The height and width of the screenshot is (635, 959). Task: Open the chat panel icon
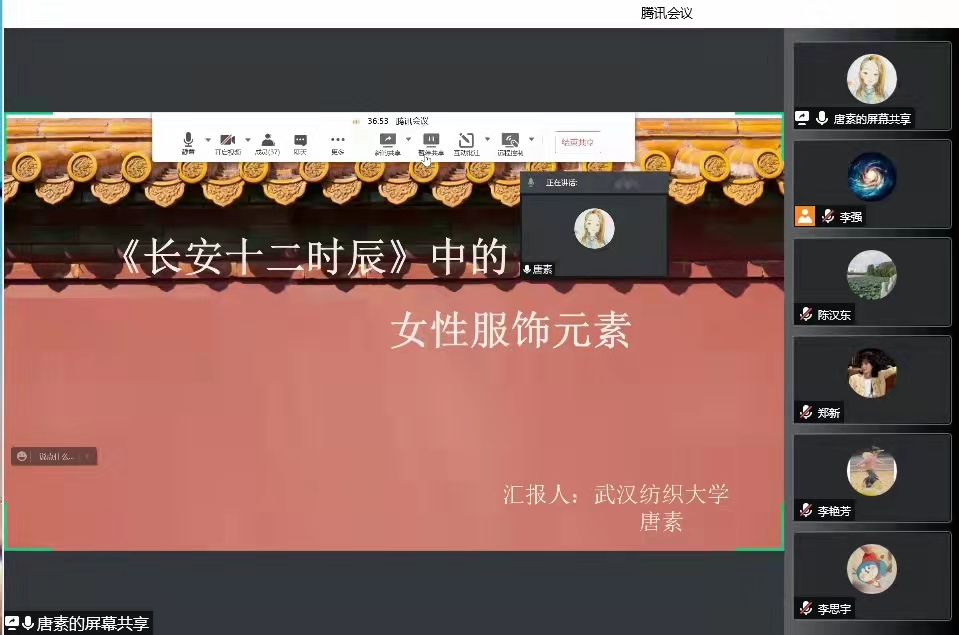click(300, 142)
